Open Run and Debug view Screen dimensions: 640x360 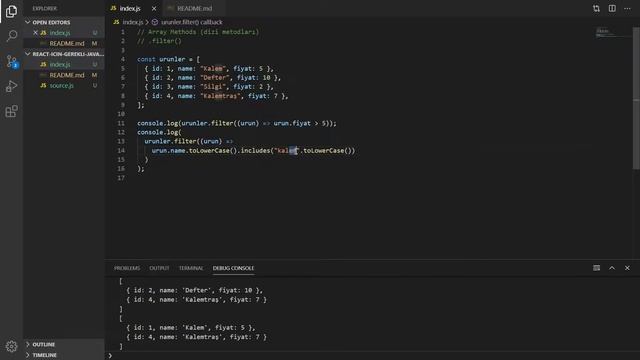pos(11,86)
